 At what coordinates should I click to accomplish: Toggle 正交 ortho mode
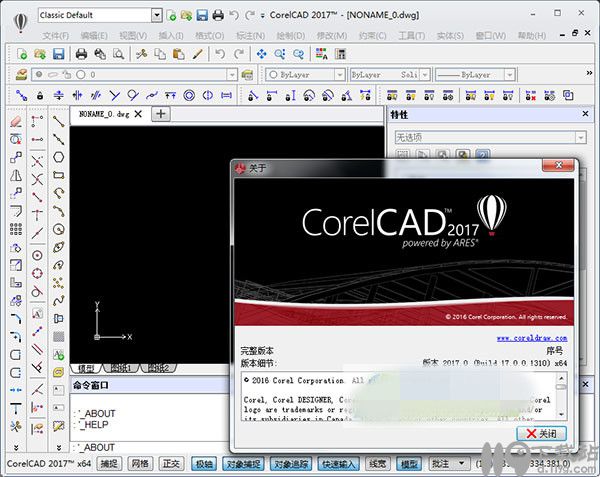[171, 464]
